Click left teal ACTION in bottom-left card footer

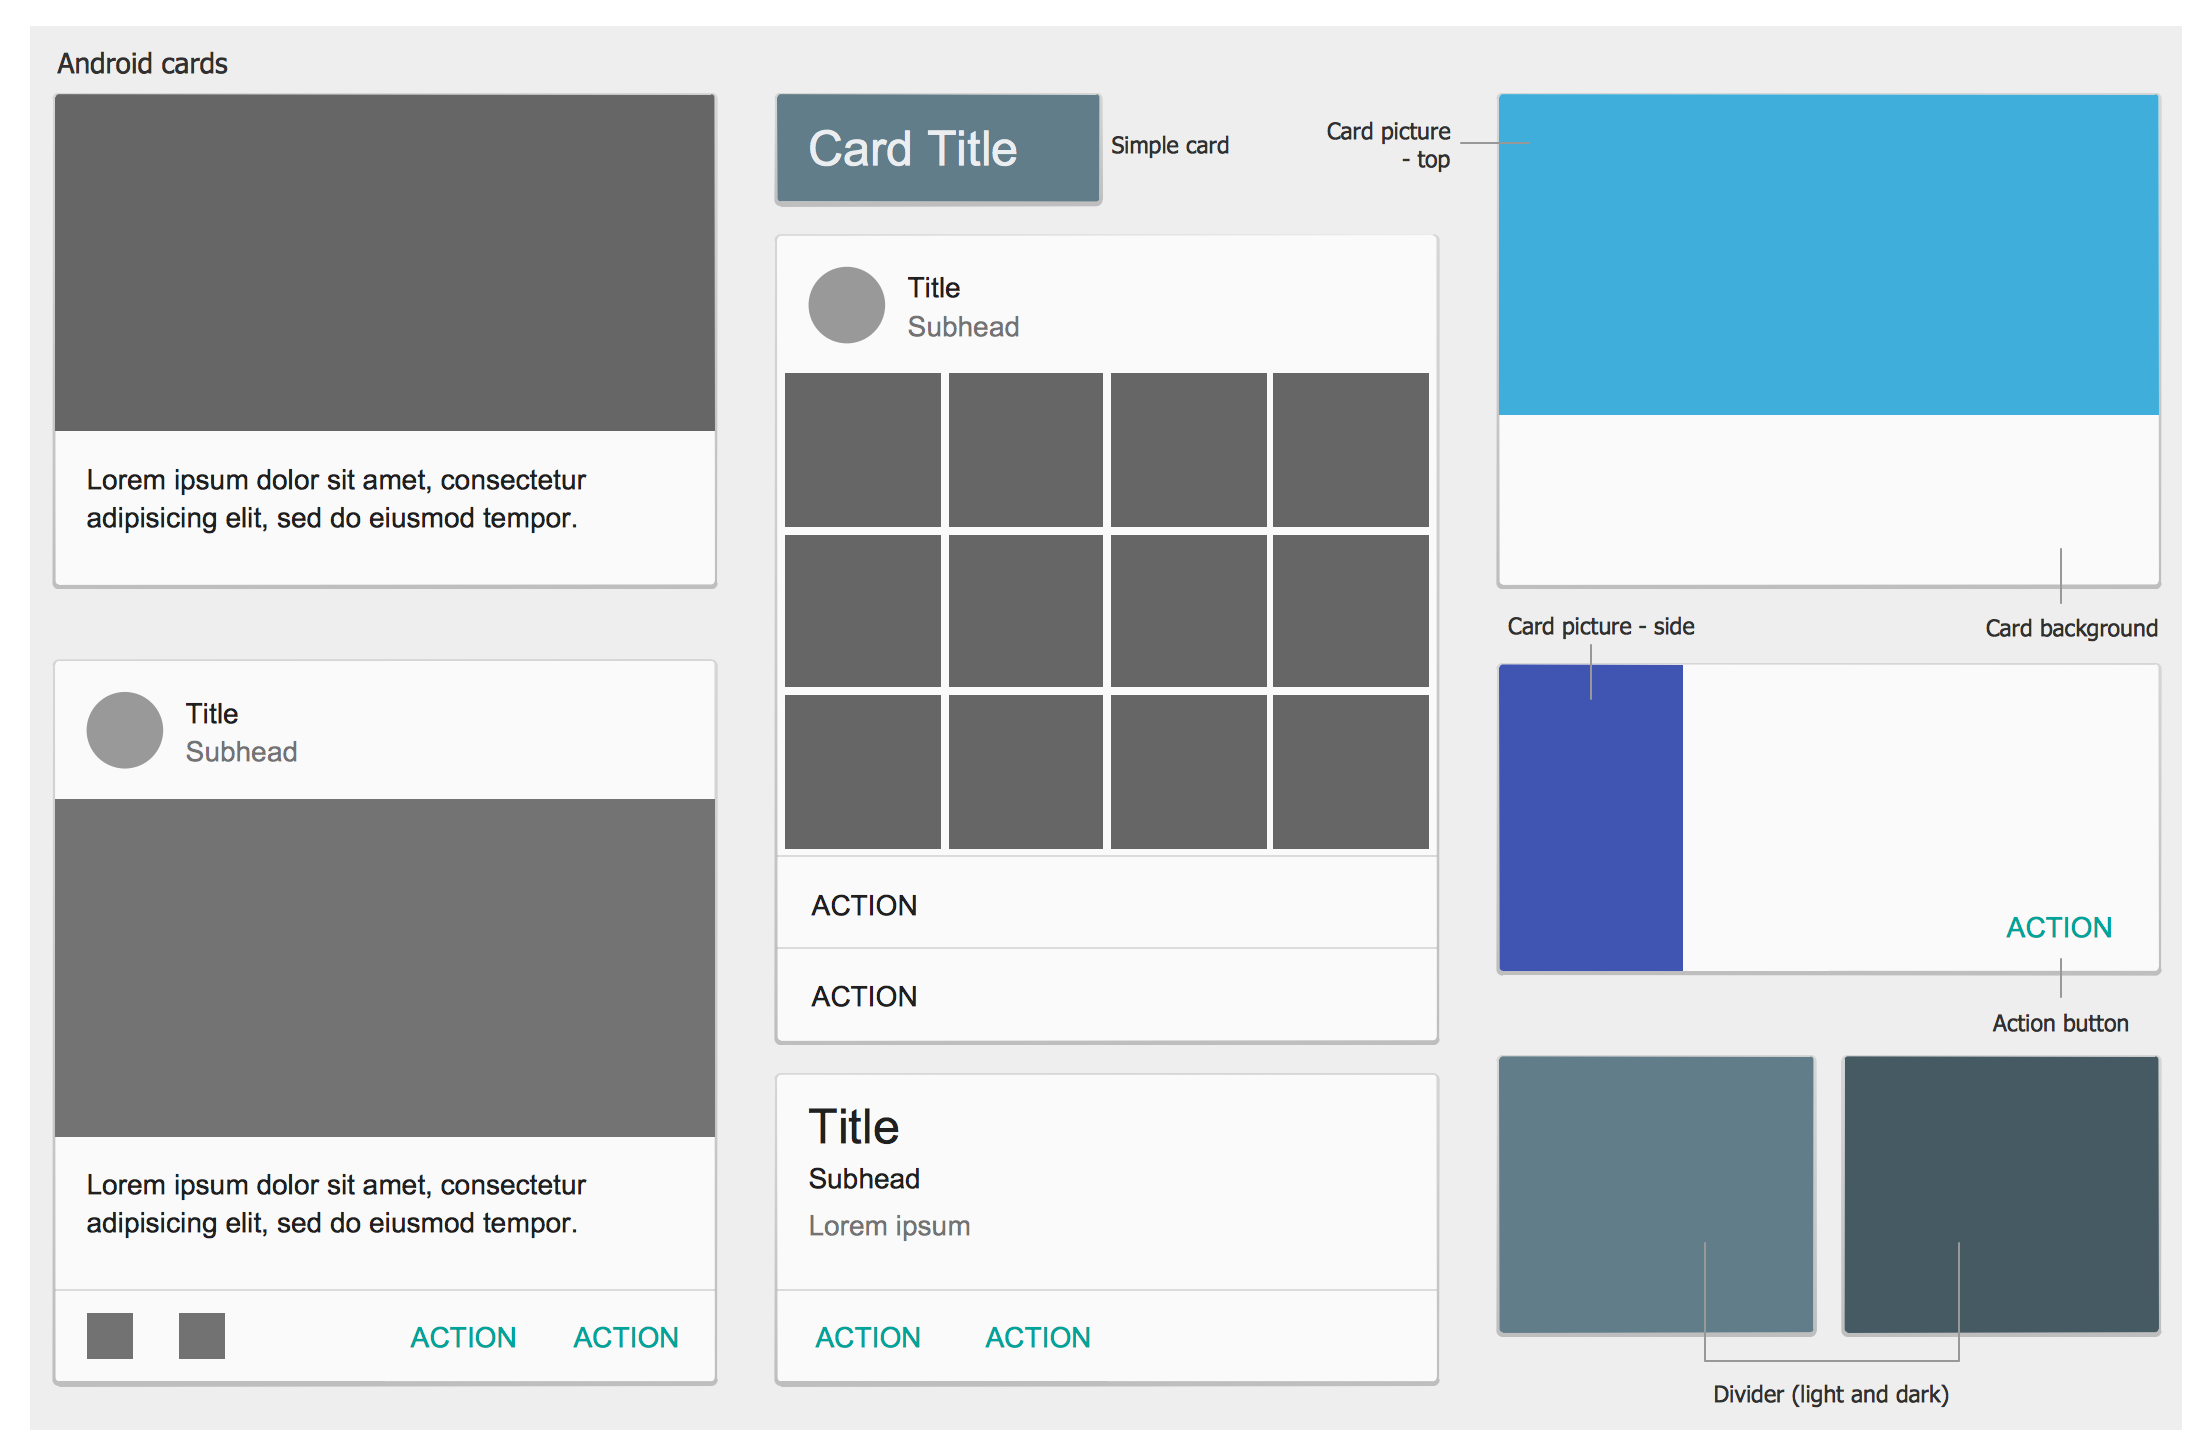463,1337
